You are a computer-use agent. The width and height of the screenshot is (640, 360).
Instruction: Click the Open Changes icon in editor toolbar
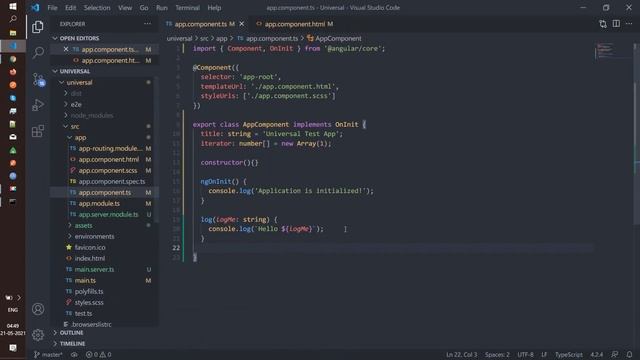click(x=603, y=24)
